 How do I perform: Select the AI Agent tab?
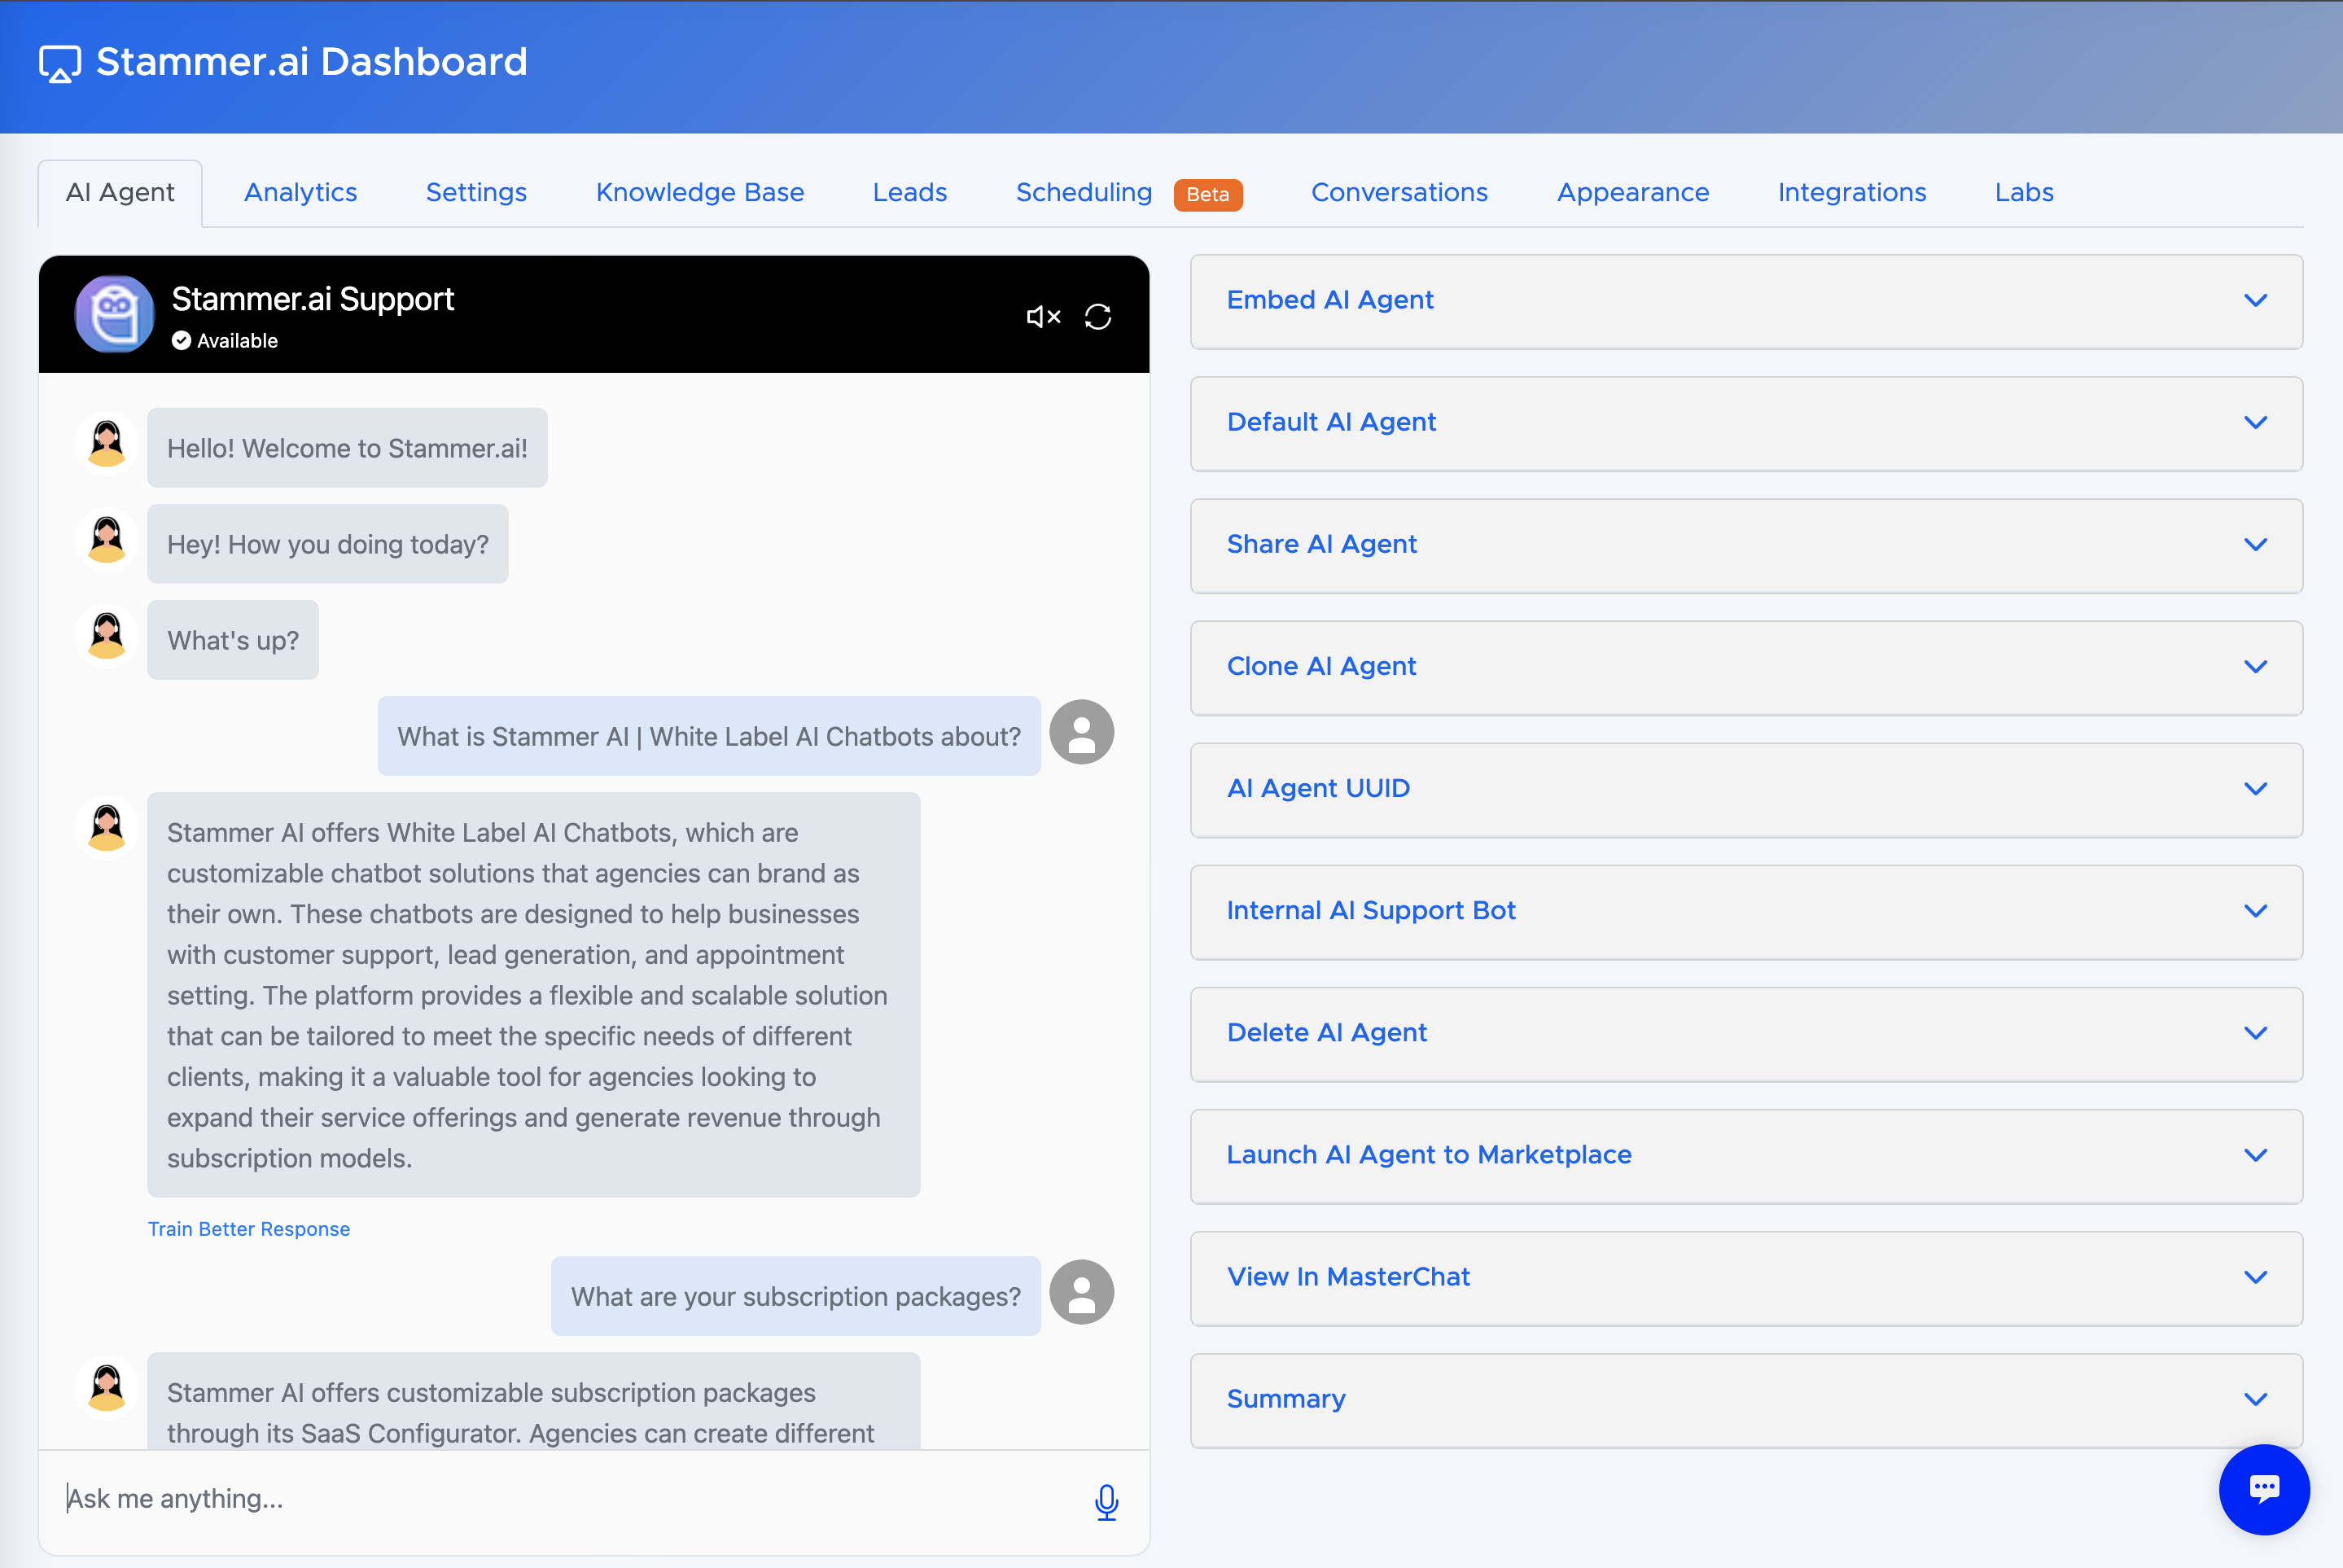120,193
